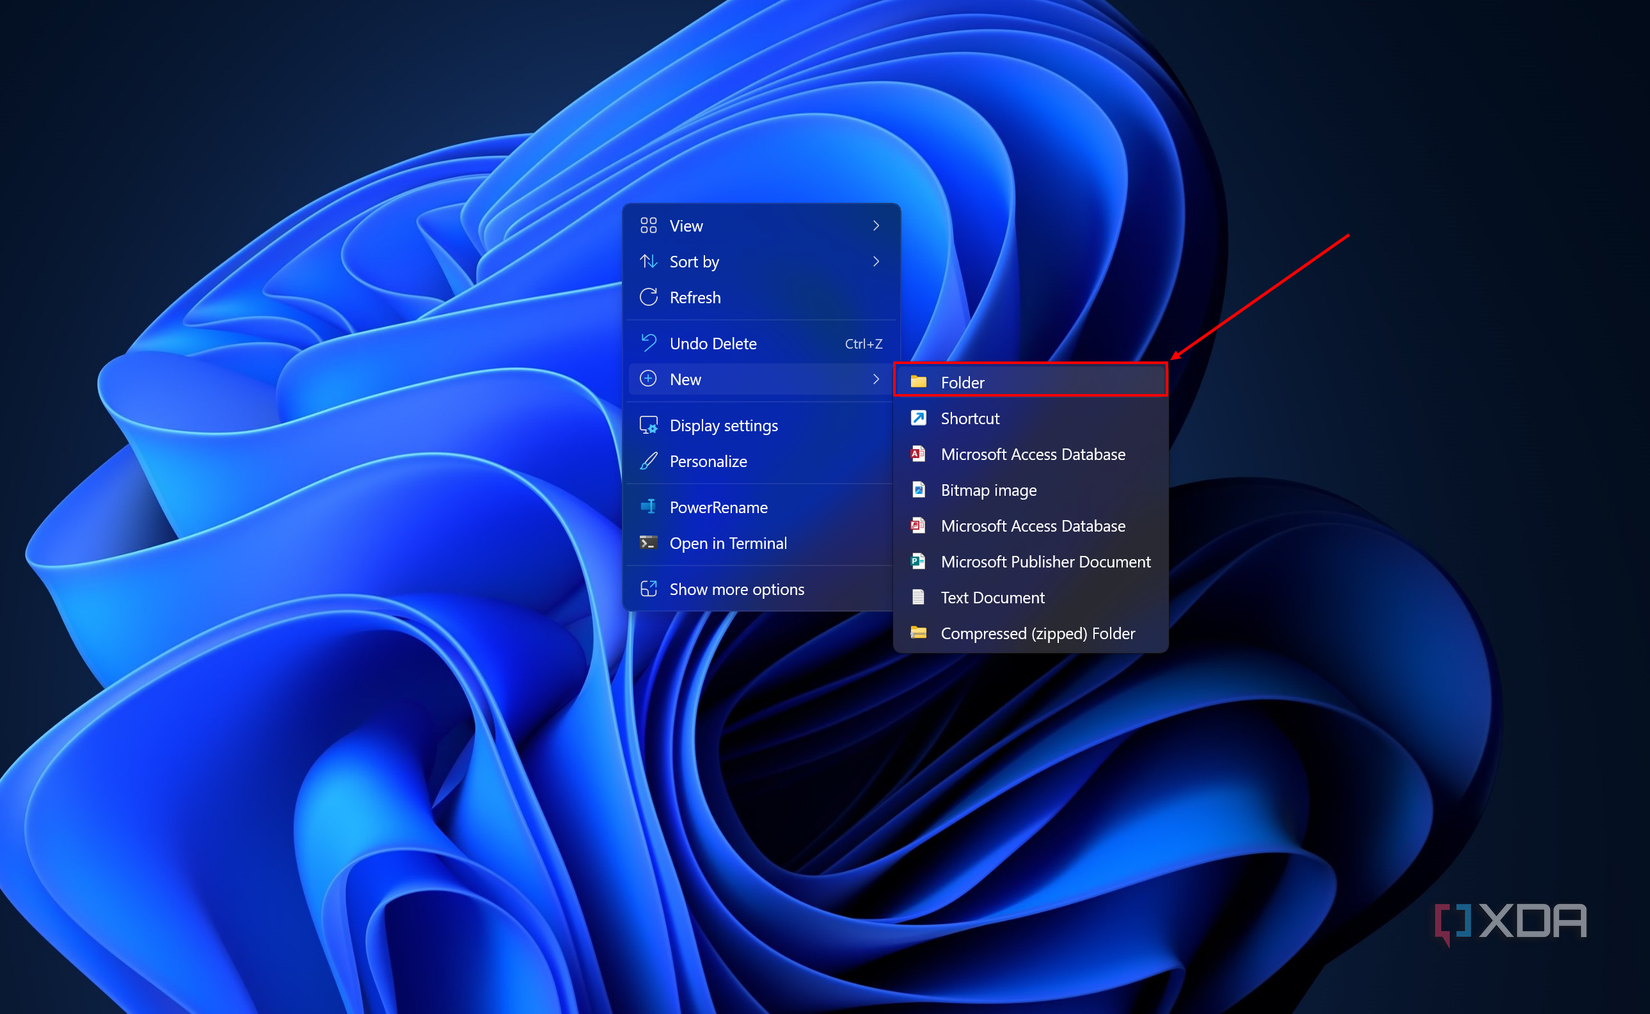Viewport: 1650px width, 1014px height.
Task: Select the Bitmap image icon
Action: click(918, 490)
